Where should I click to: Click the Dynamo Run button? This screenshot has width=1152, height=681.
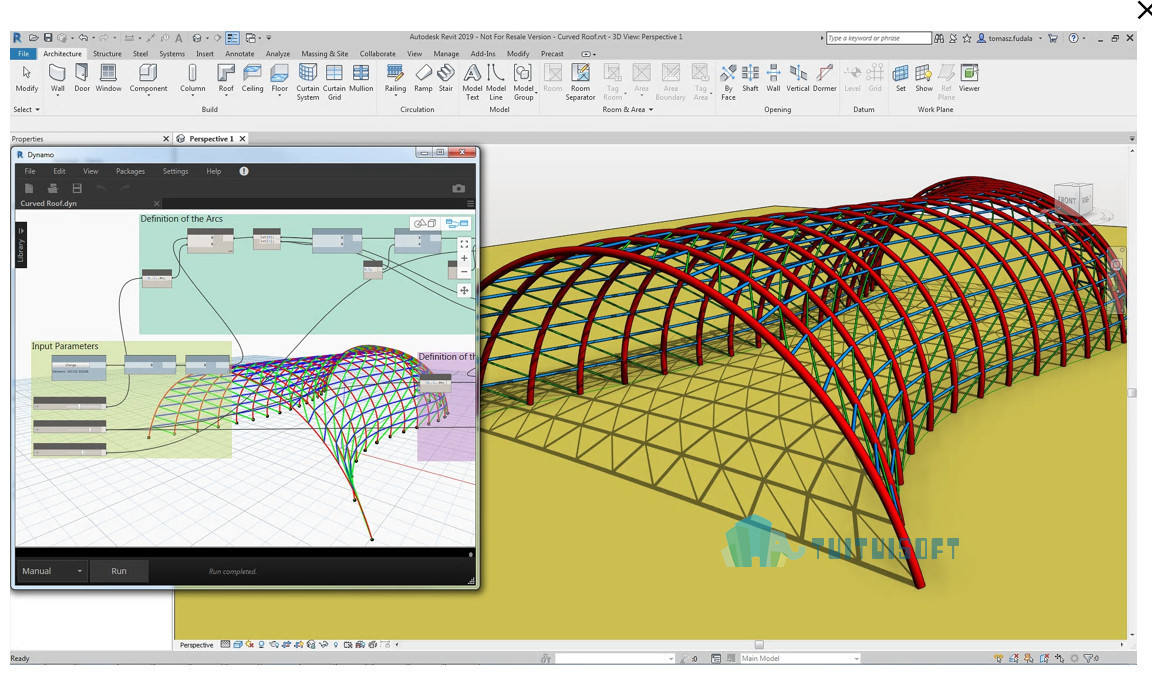(119, 571)
